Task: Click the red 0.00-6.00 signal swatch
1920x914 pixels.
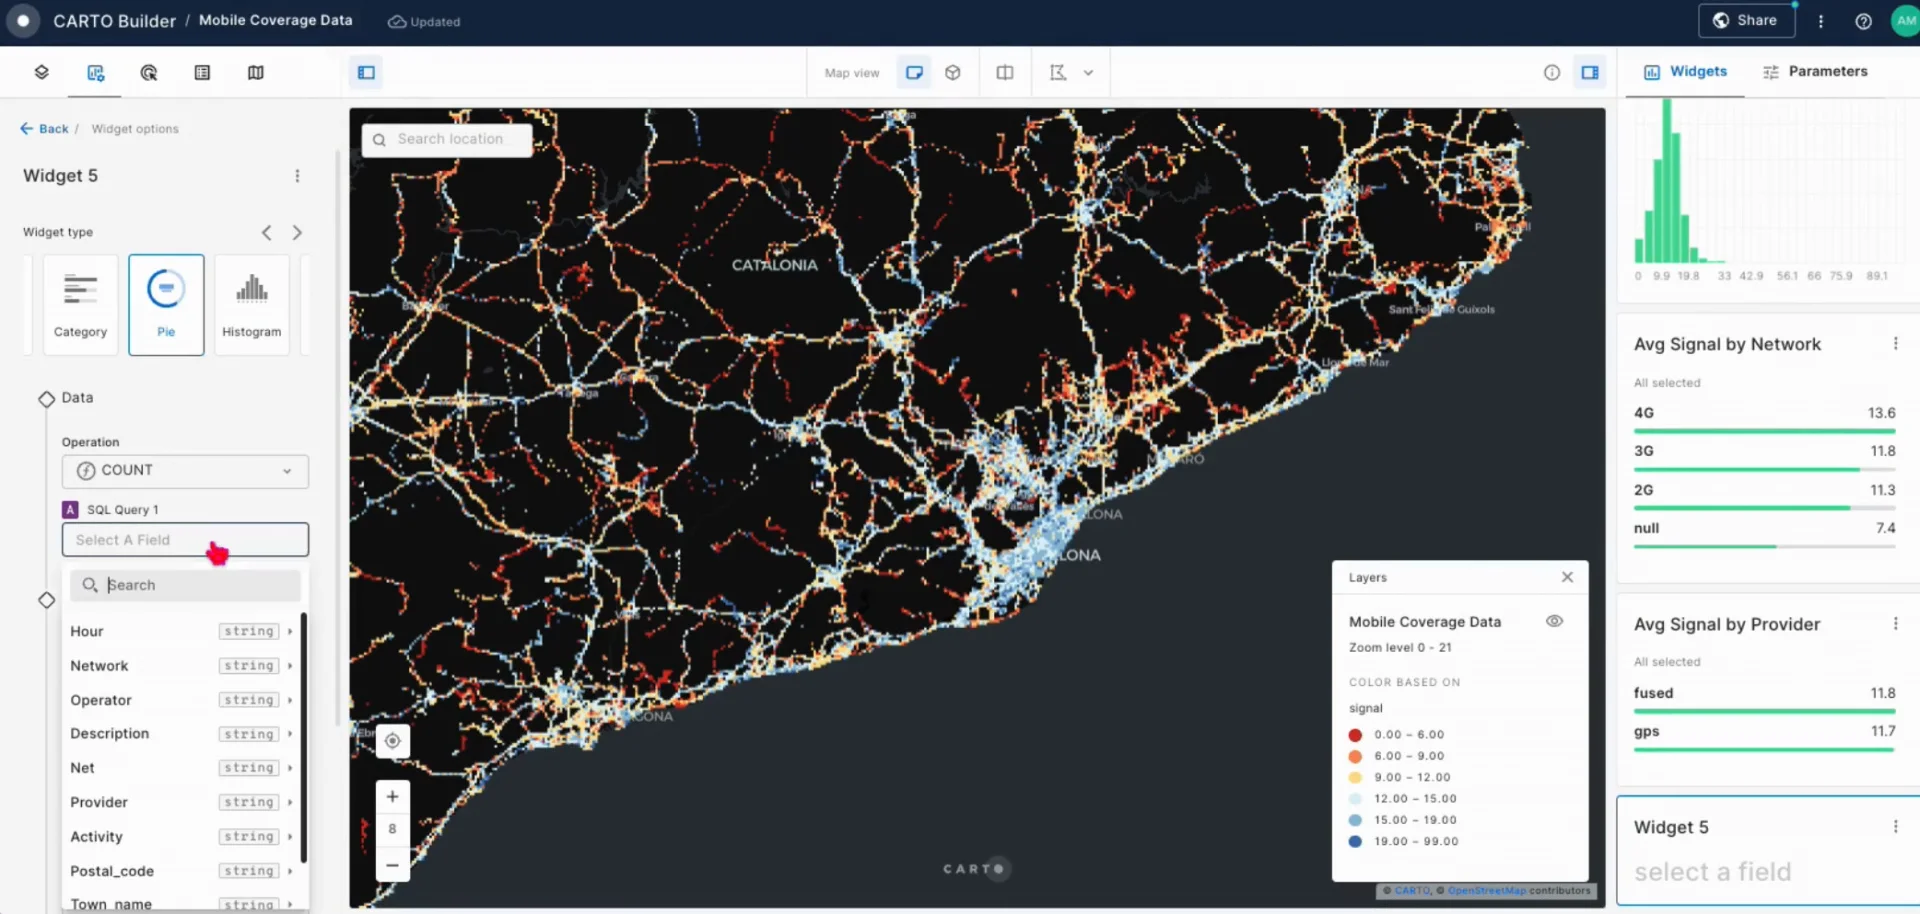Action: point(1355,734)
